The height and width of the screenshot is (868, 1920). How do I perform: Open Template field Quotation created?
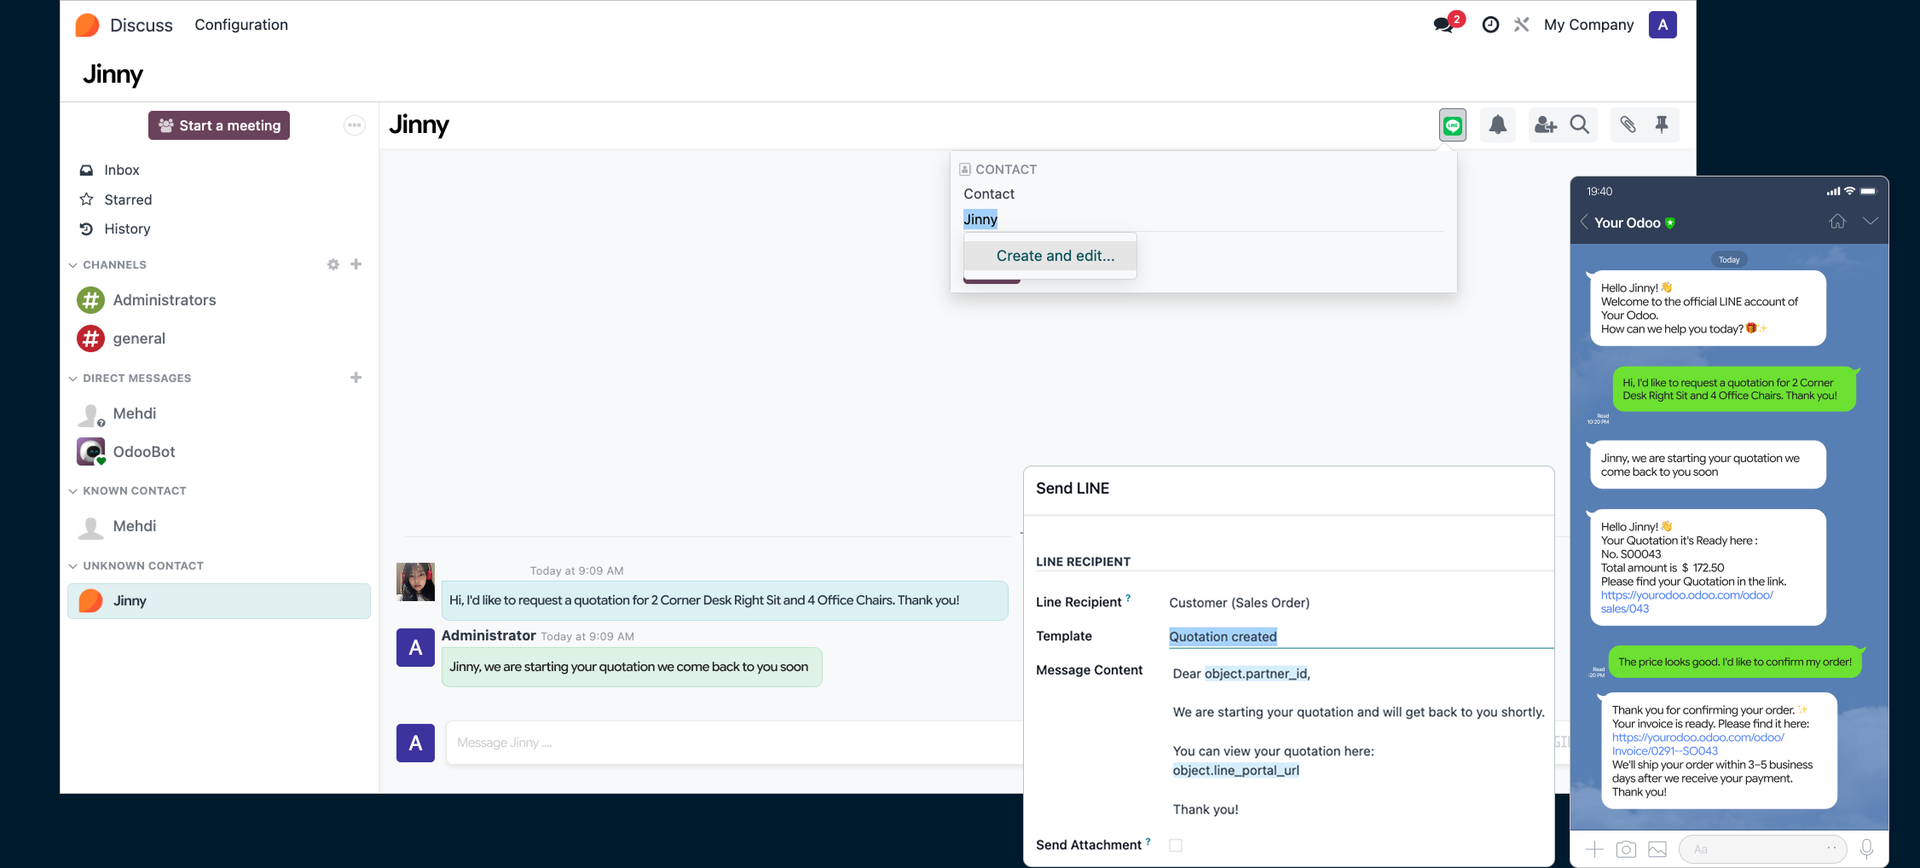click(1360, 637)
